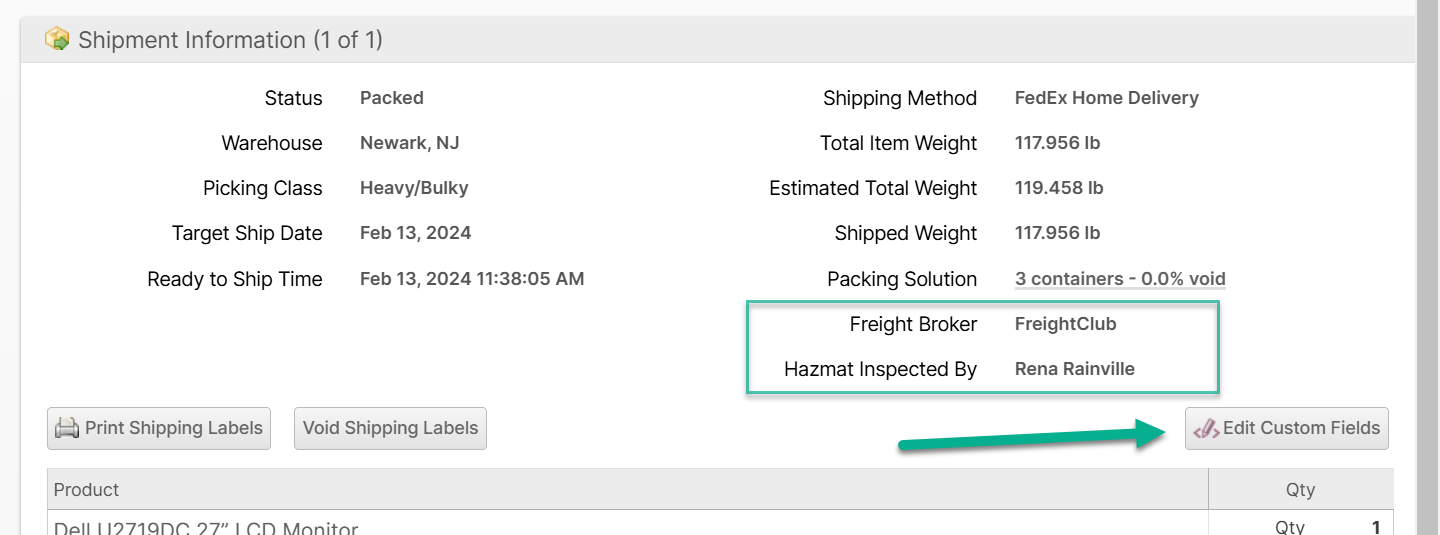This screenshot has width=1440, height=535.
Task: Click the Newark, NJ warehouse value
Action: (x=409, y=143)
